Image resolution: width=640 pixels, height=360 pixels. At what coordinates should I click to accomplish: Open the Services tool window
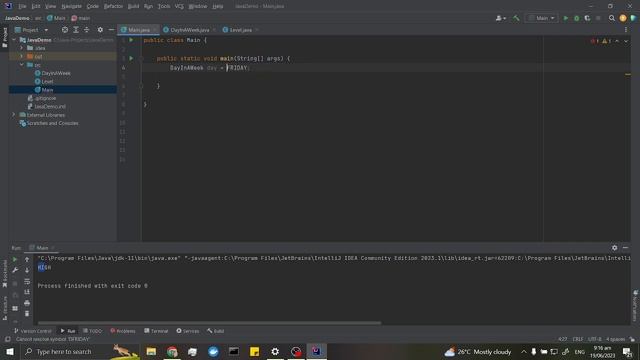point(188,331)
